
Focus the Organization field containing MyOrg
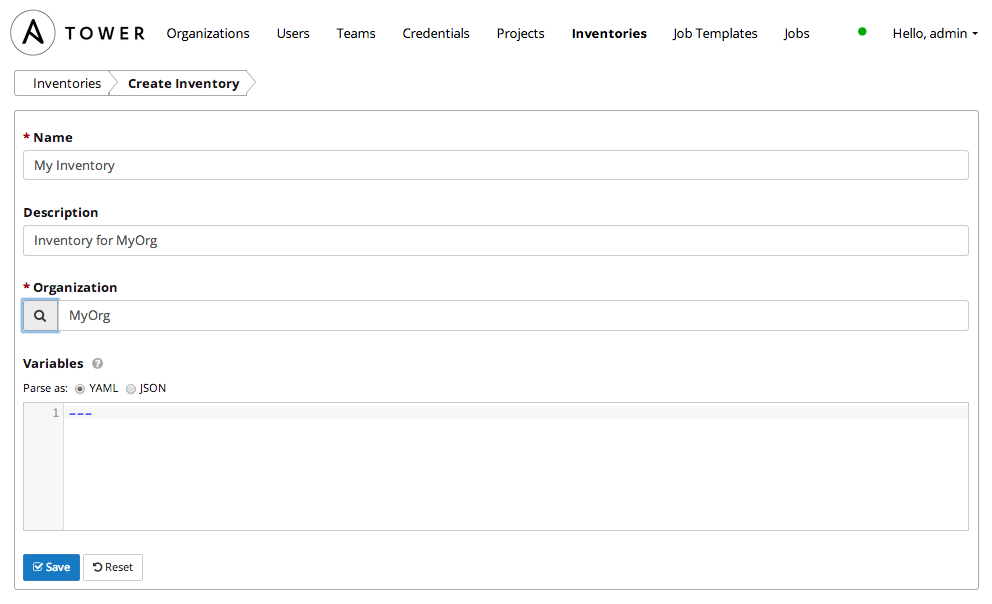point(513,316)
